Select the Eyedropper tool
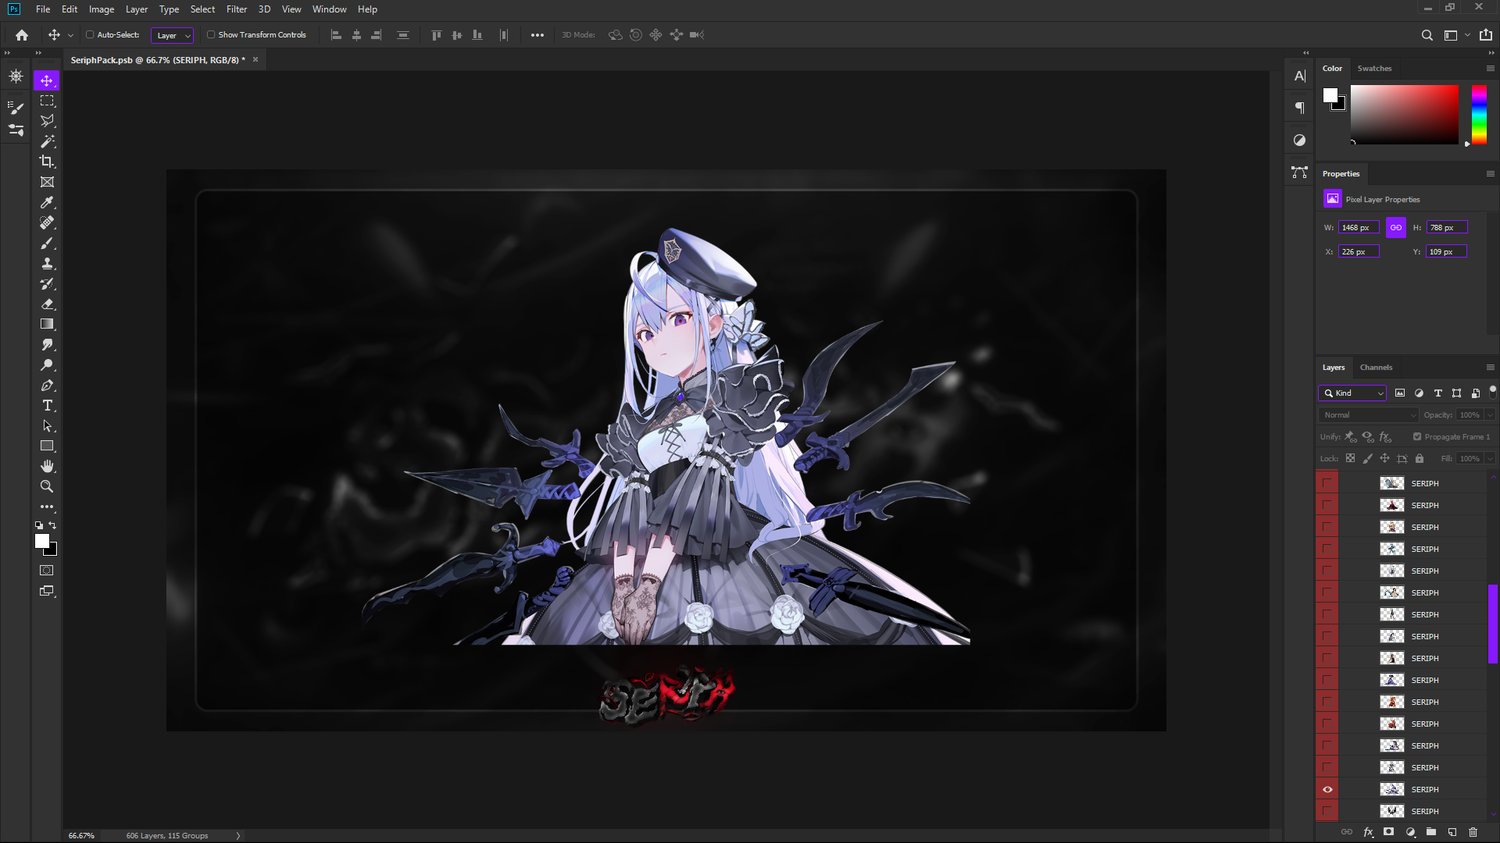Screen dimensions: 1500x843 tap(47, 203)
